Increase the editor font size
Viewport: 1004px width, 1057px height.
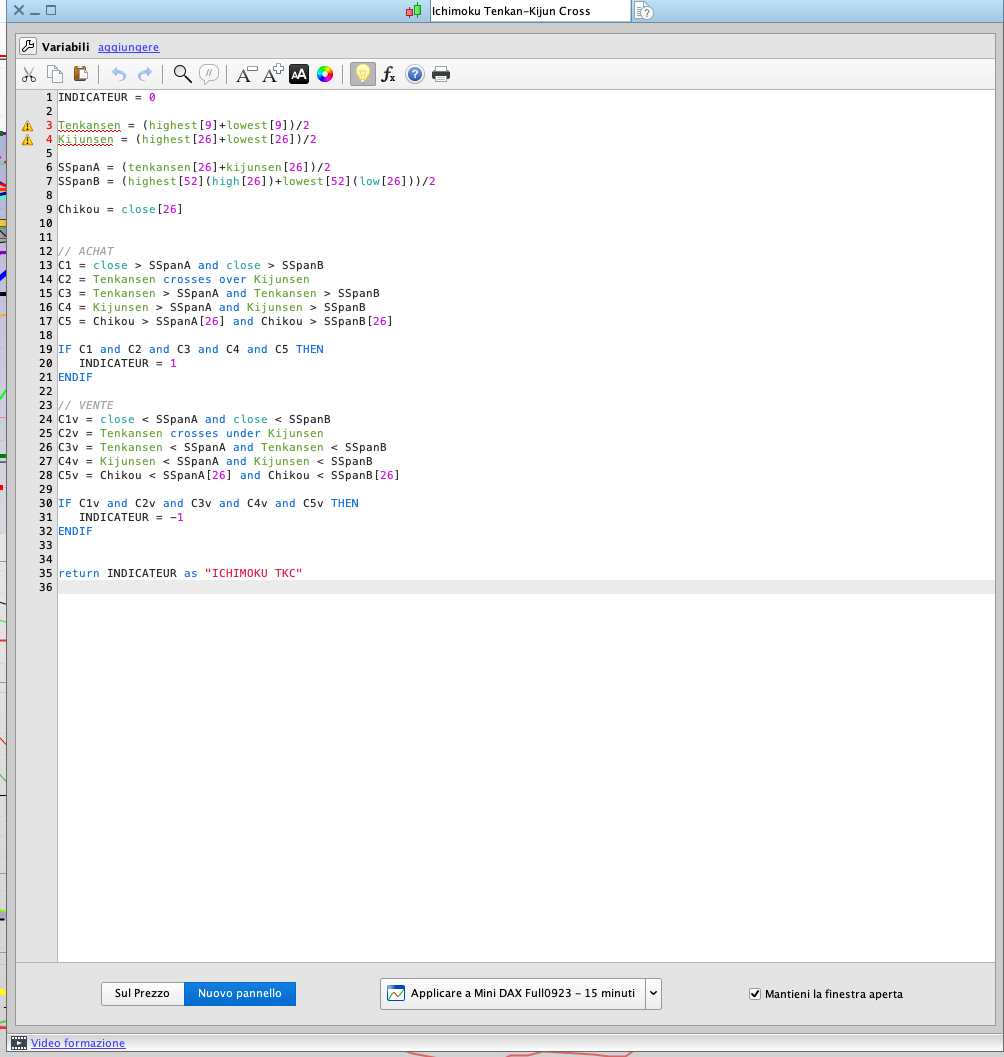point(272,74)
